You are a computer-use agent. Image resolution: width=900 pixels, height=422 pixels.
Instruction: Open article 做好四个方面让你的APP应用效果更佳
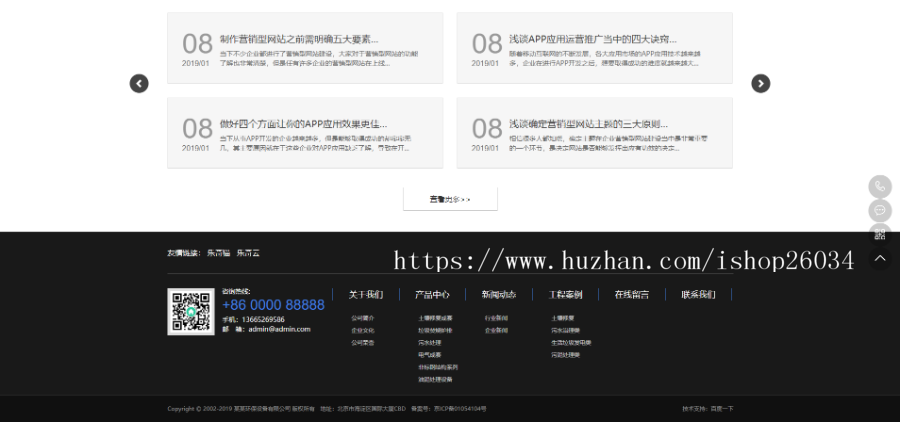click(x=304, y=124)
